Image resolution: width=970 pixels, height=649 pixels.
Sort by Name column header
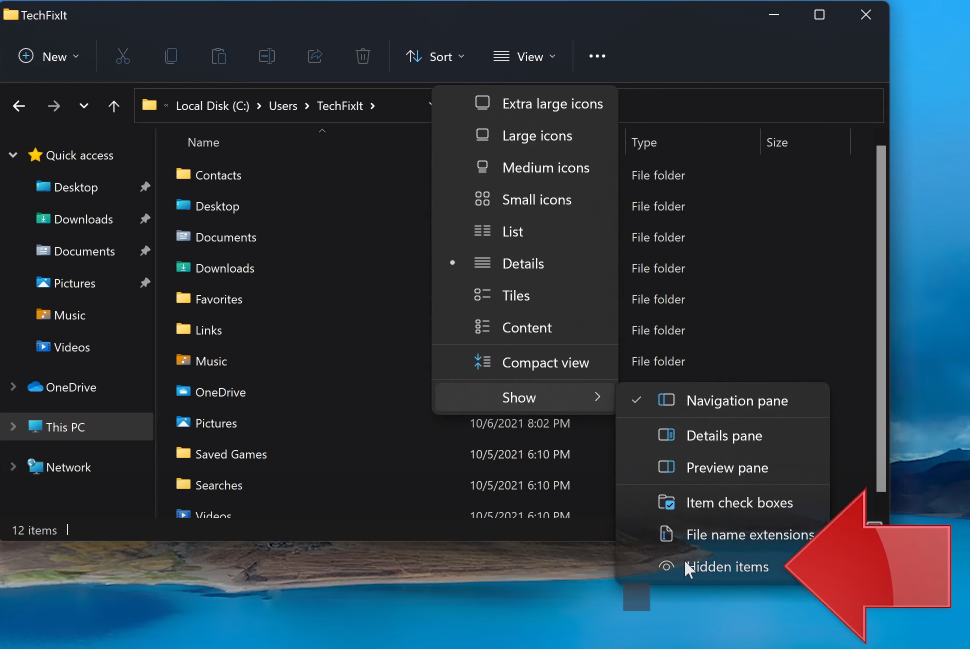204,142
